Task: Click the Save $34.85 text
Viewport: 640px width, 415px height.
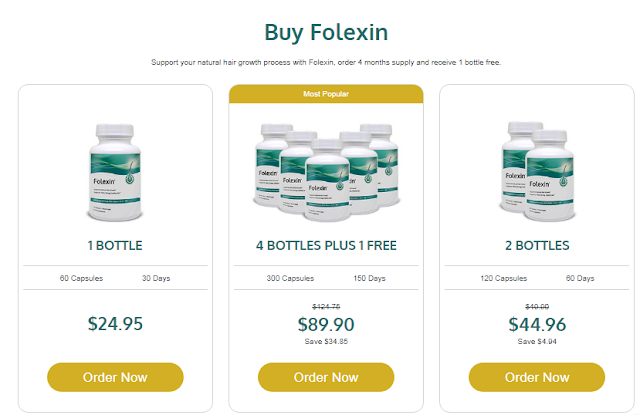Action: (x=326, y=342)
